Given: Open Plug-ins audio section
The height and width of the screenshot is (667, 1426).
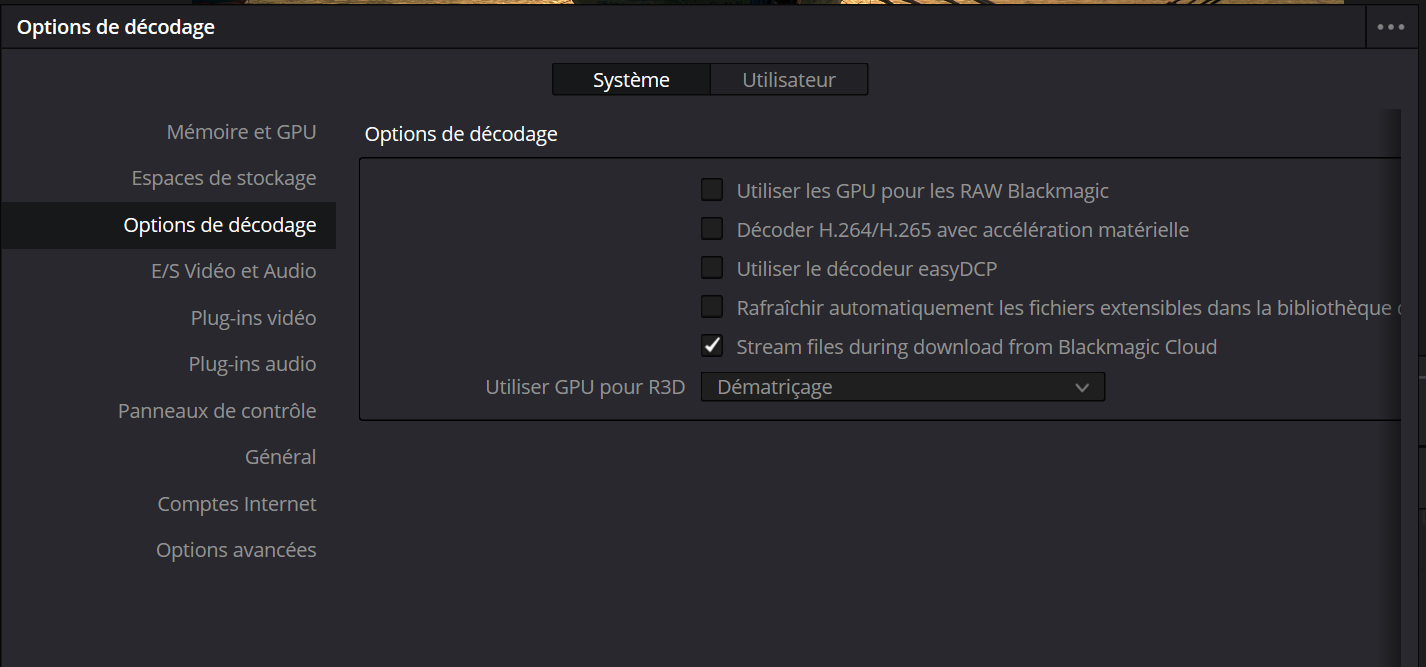Looking at the screenshot, I should (x=252, y=364).
